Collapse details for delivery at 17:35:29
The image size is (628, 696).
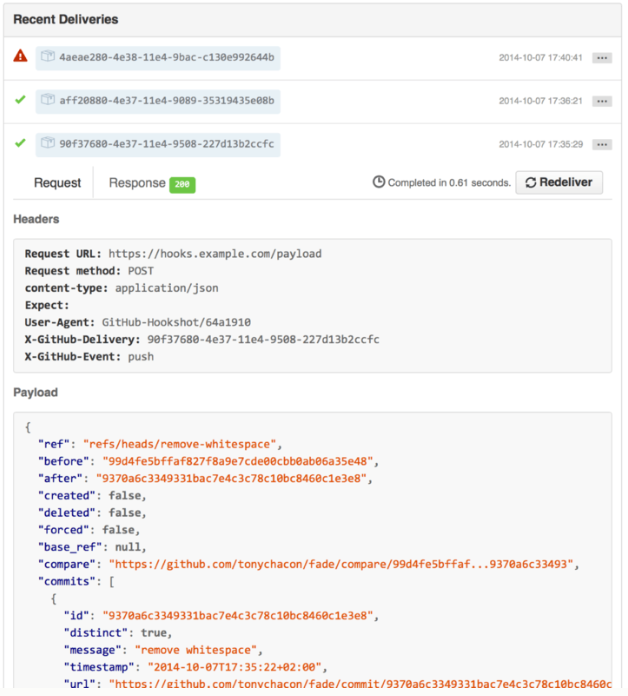(602, 145)
